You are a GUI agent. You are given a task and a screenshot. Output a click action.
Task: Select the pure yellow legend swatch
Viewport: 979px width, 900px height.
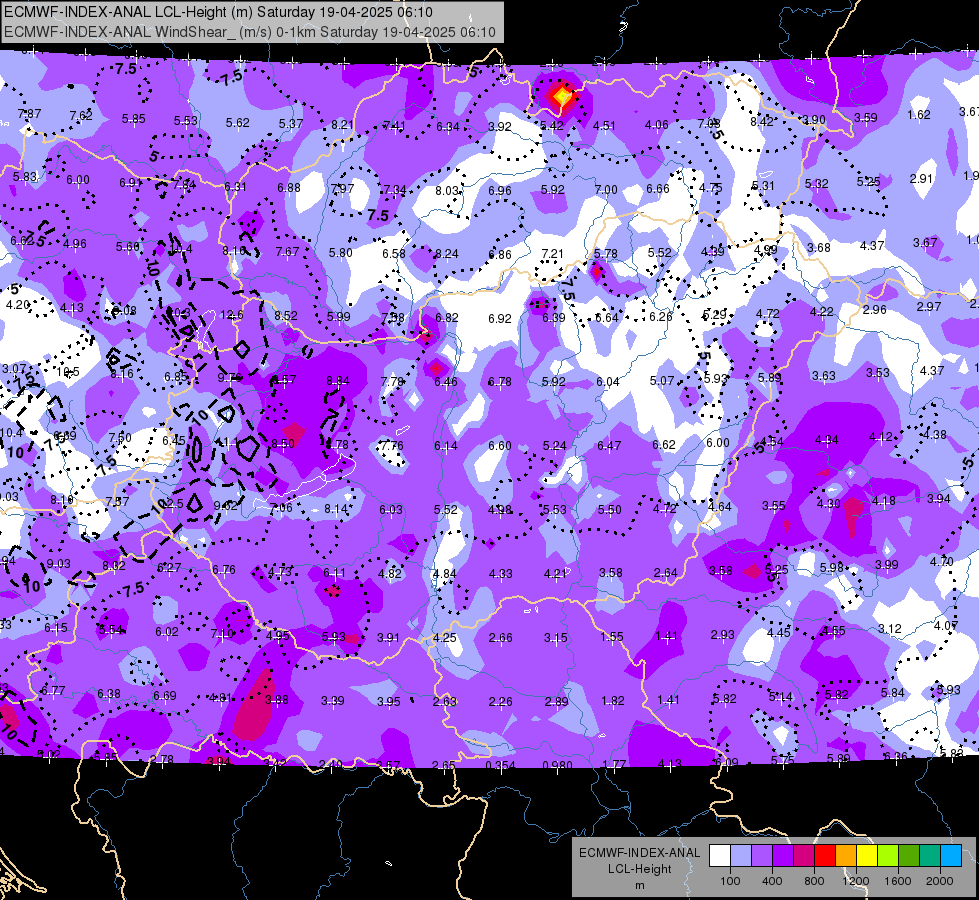(x=867, y=856)
